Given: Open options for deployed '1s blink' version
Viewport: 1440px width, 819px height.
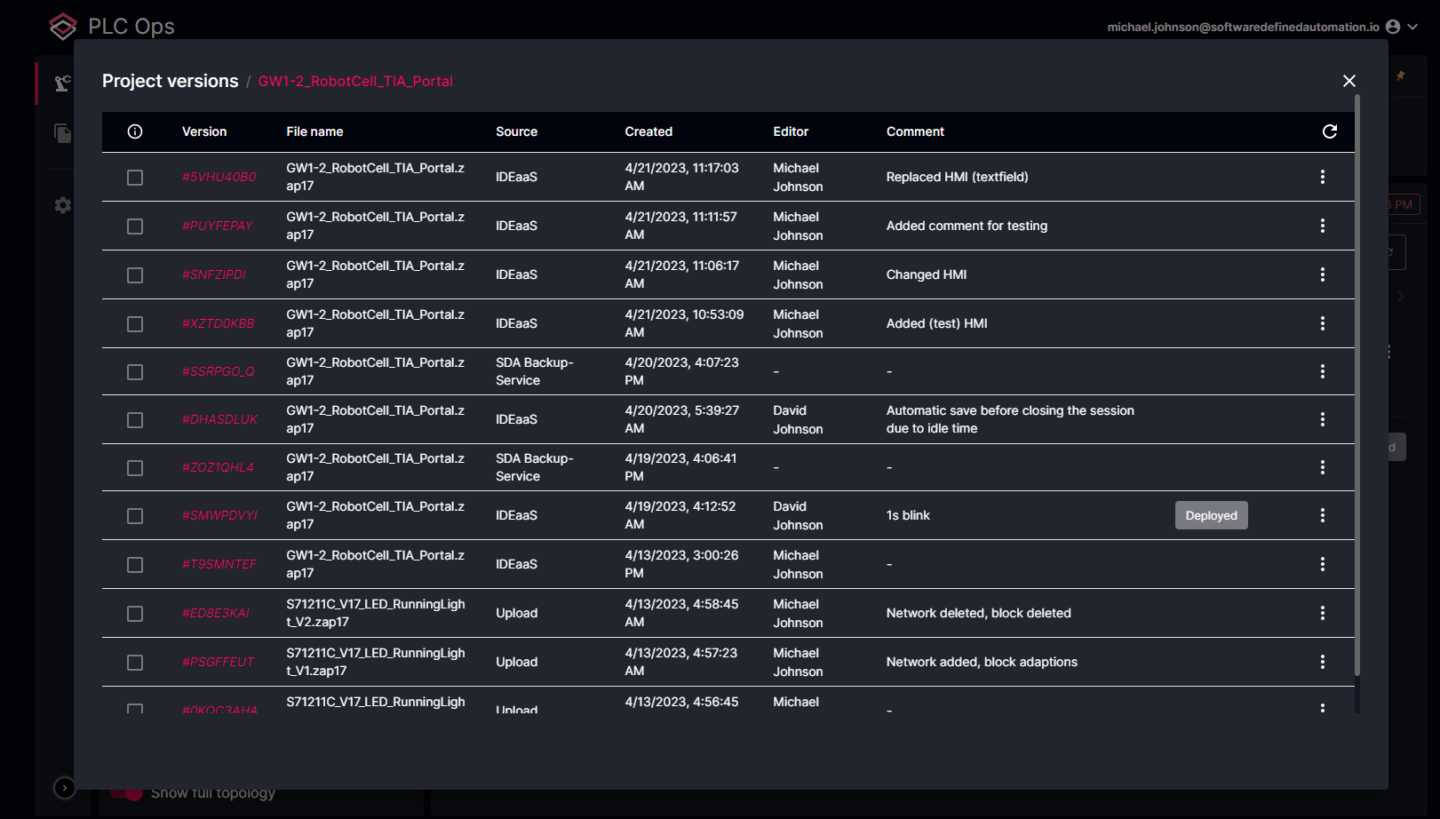Looking at the screenshot, I should [1322, 516].
